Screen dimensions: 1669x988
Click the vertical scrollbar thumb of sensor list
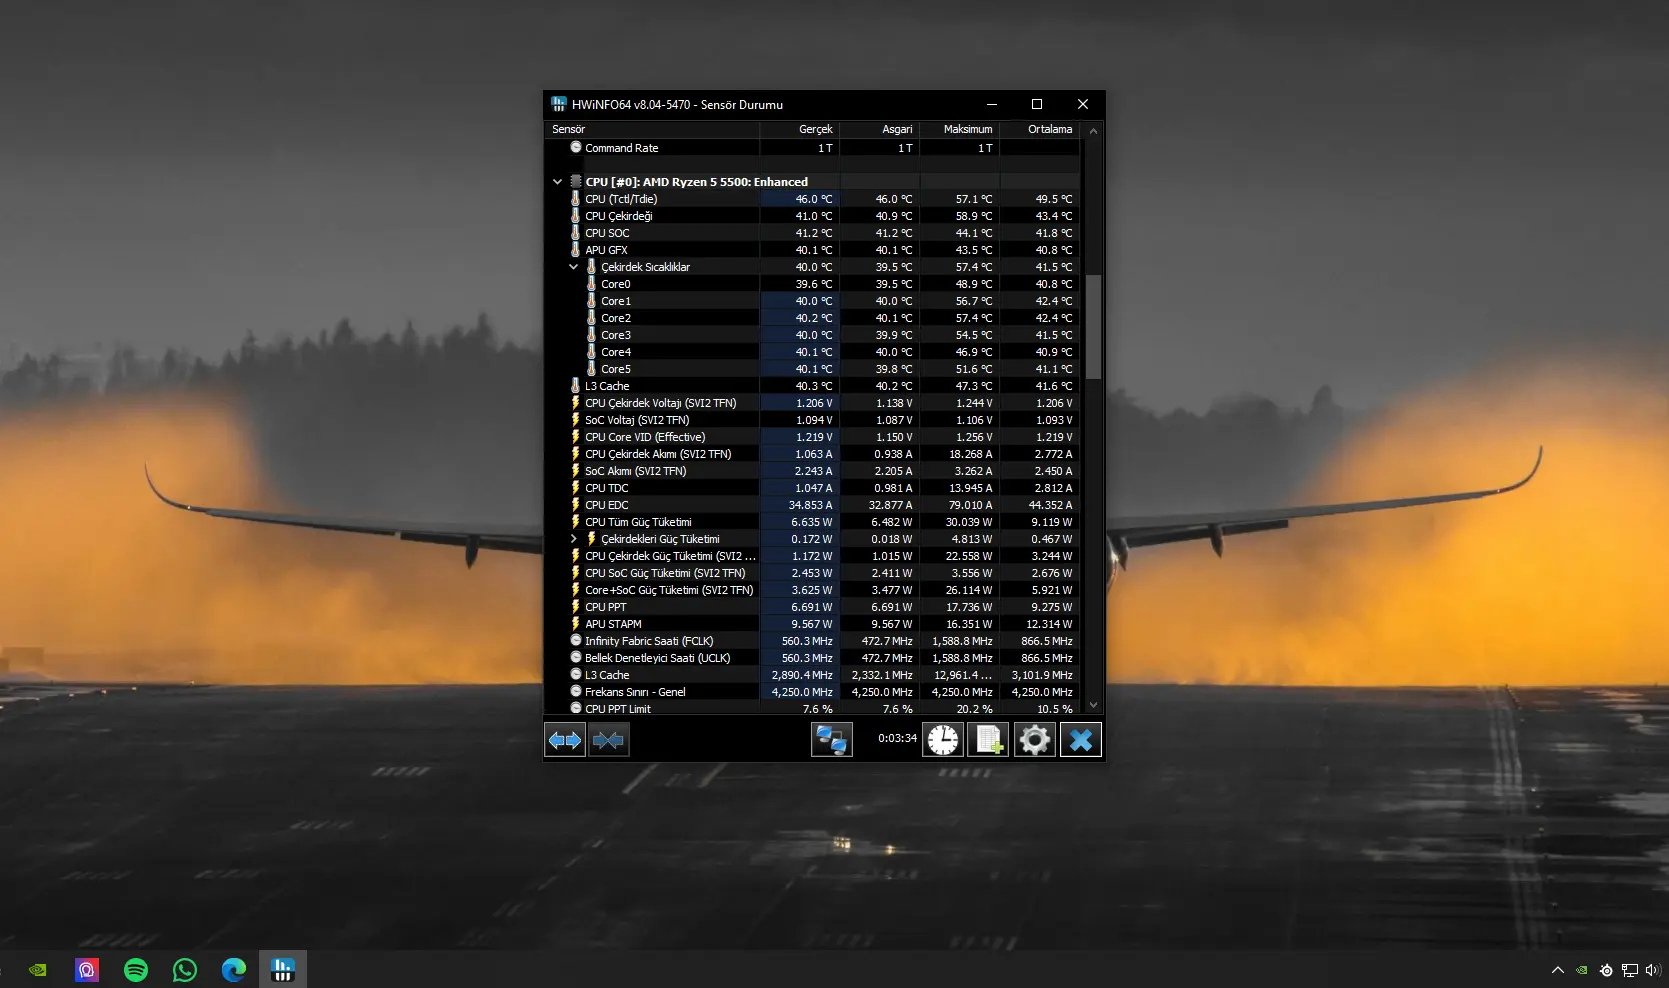[x=1093, y=327]
